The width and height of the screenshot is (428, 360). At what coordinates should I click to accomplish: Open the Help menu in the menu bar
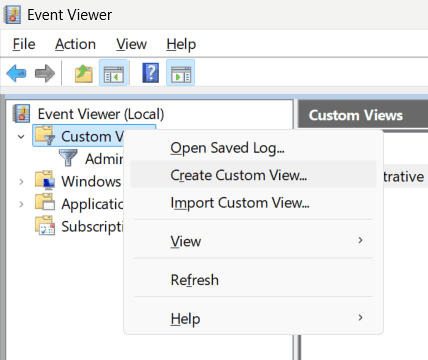181,45
